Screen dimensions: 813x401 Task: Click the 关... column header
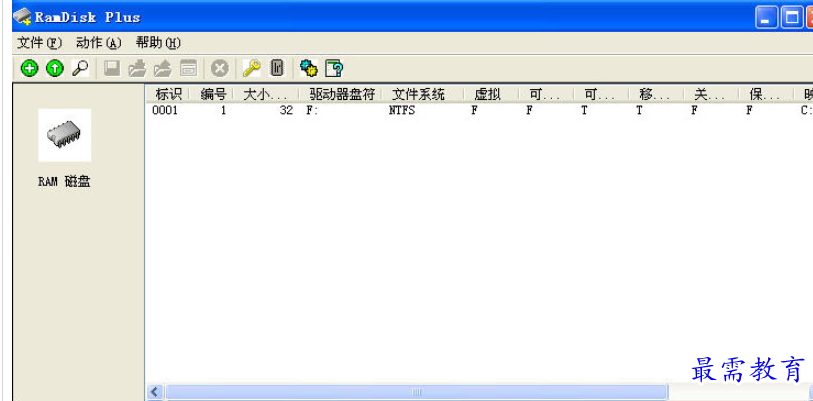[710, 94]
